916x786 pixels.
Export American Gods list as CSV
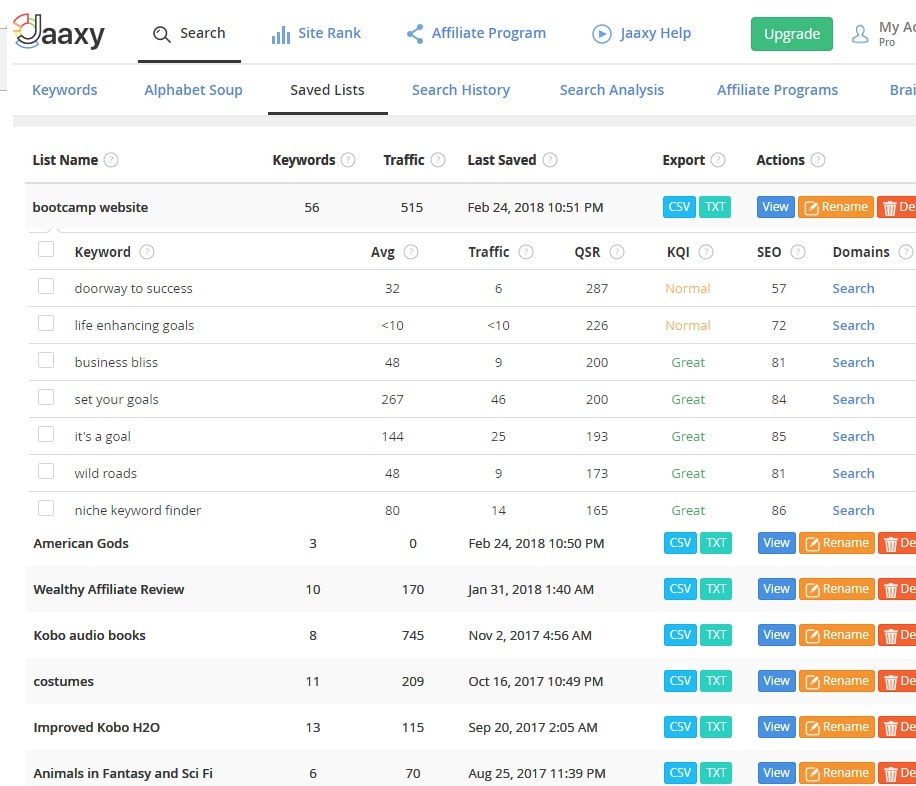point(681,543)
